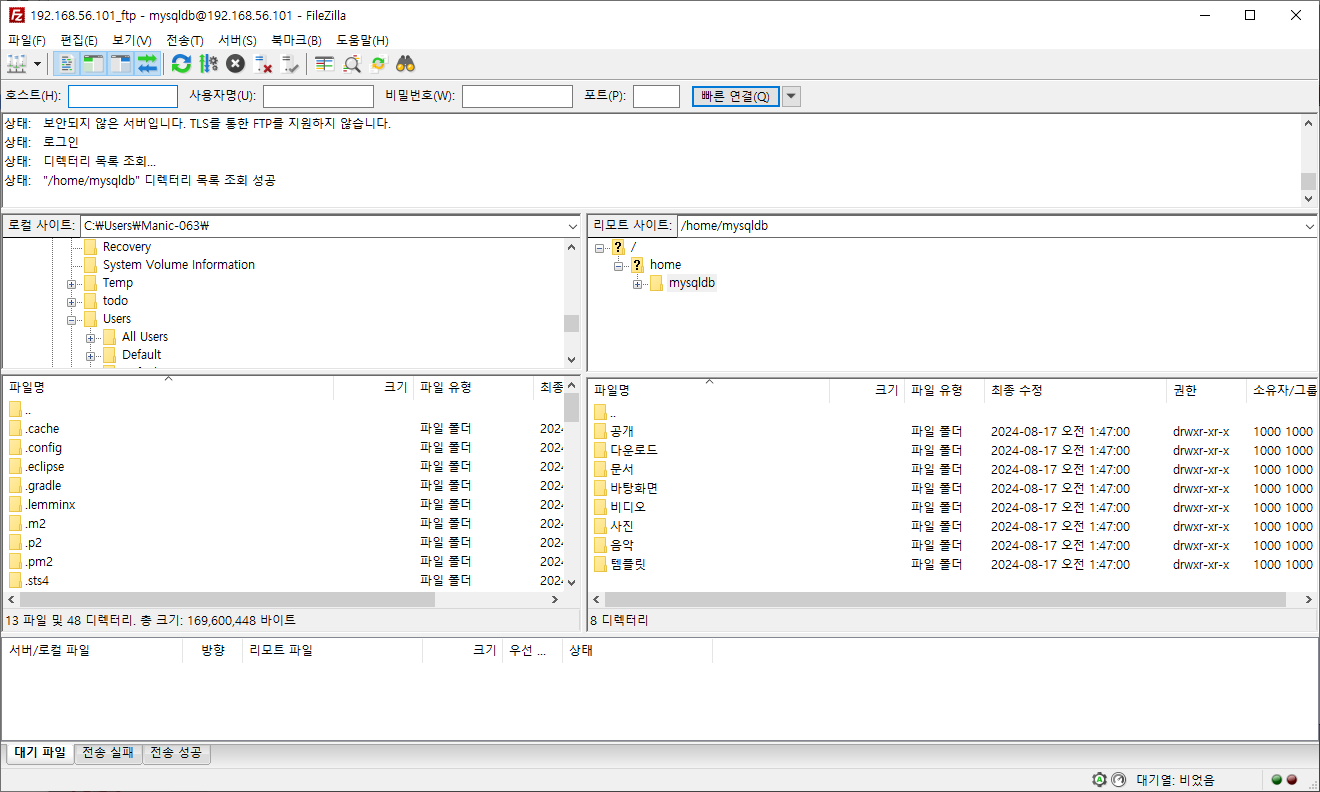This screenshot has width=1320, height=792.
Task: Open the 보기(V) menu
Action: [132, 41]
